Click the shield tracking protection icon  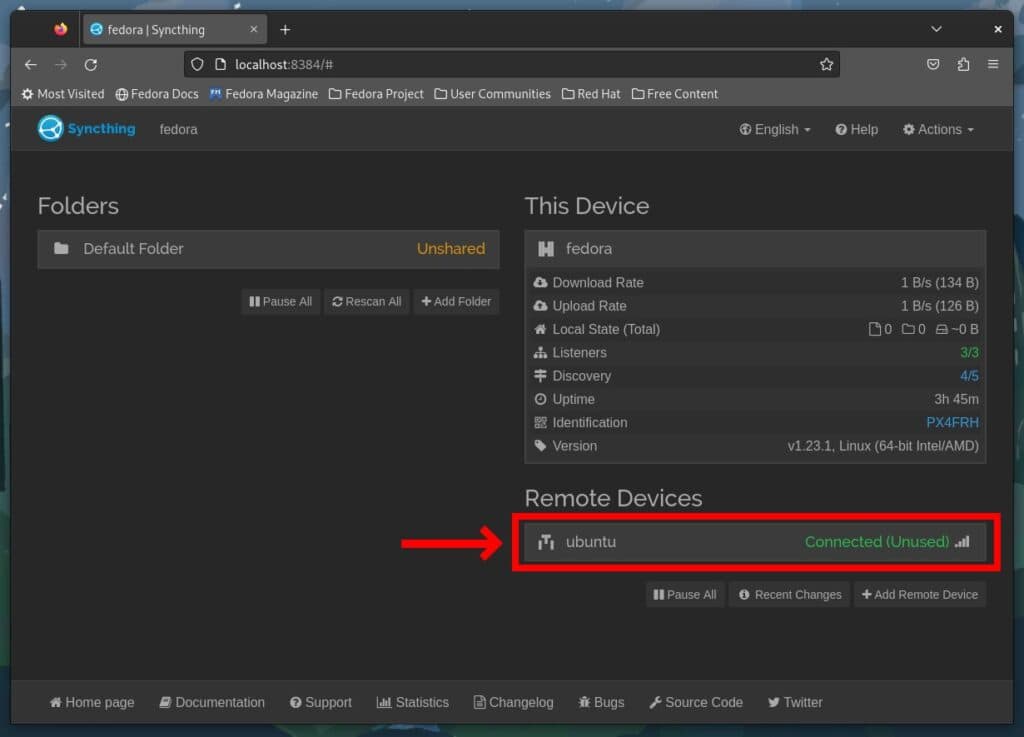pyautogui.click(x=197, y=64)
